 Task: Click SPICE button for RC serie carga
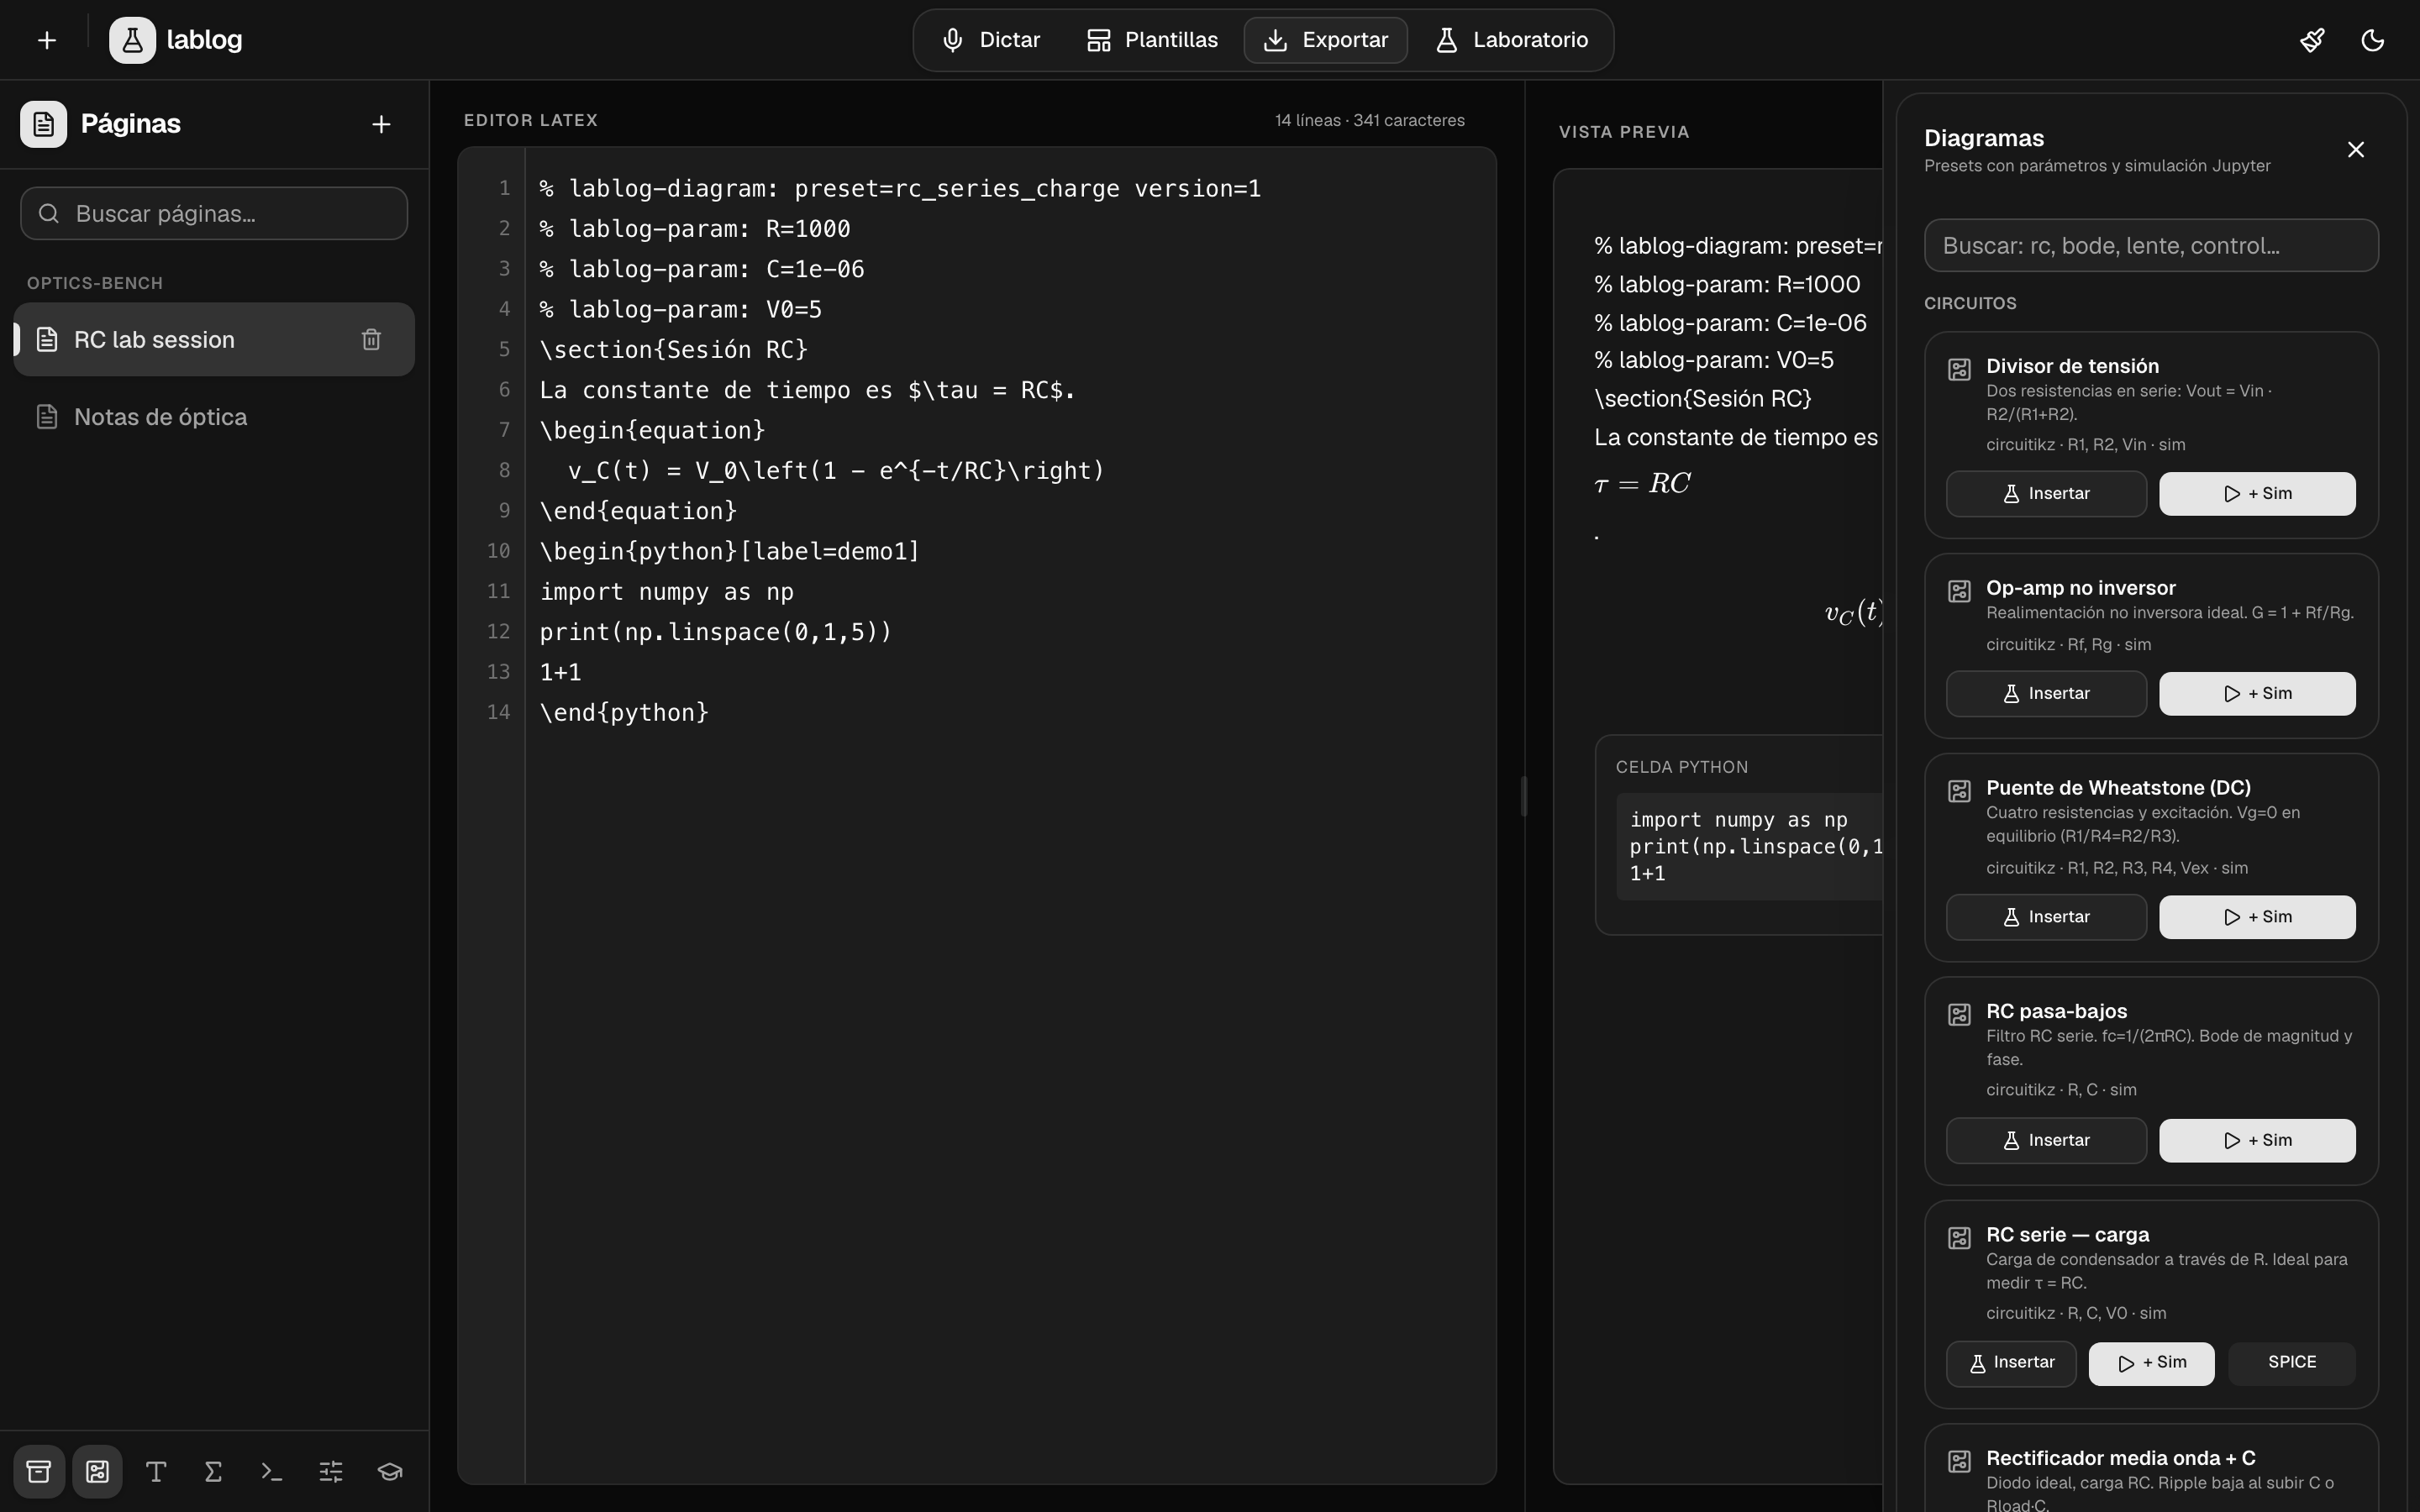point(2292,1363)
